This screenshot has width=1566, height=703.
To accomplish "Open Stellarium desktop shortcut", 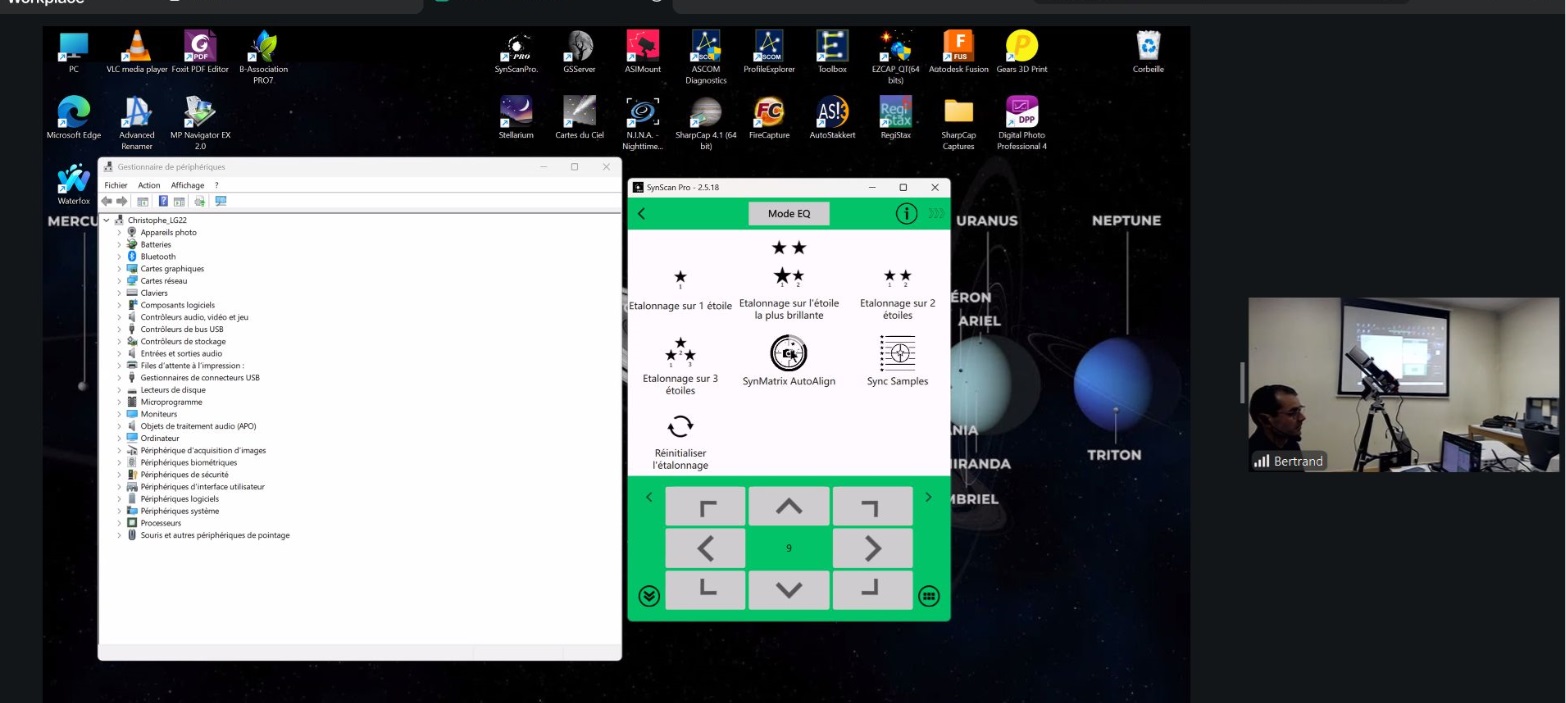I will pos(516,112).
